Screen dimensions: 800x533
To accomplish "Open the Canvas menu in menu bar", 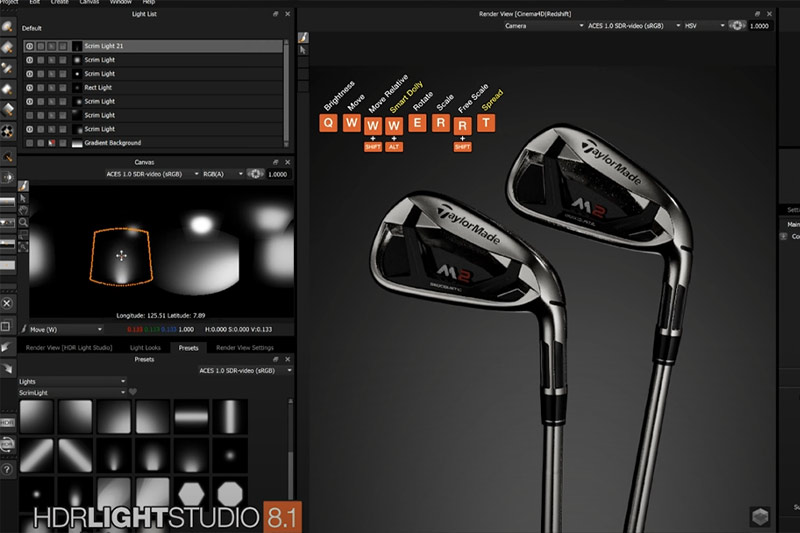I will tap(89, 3).
